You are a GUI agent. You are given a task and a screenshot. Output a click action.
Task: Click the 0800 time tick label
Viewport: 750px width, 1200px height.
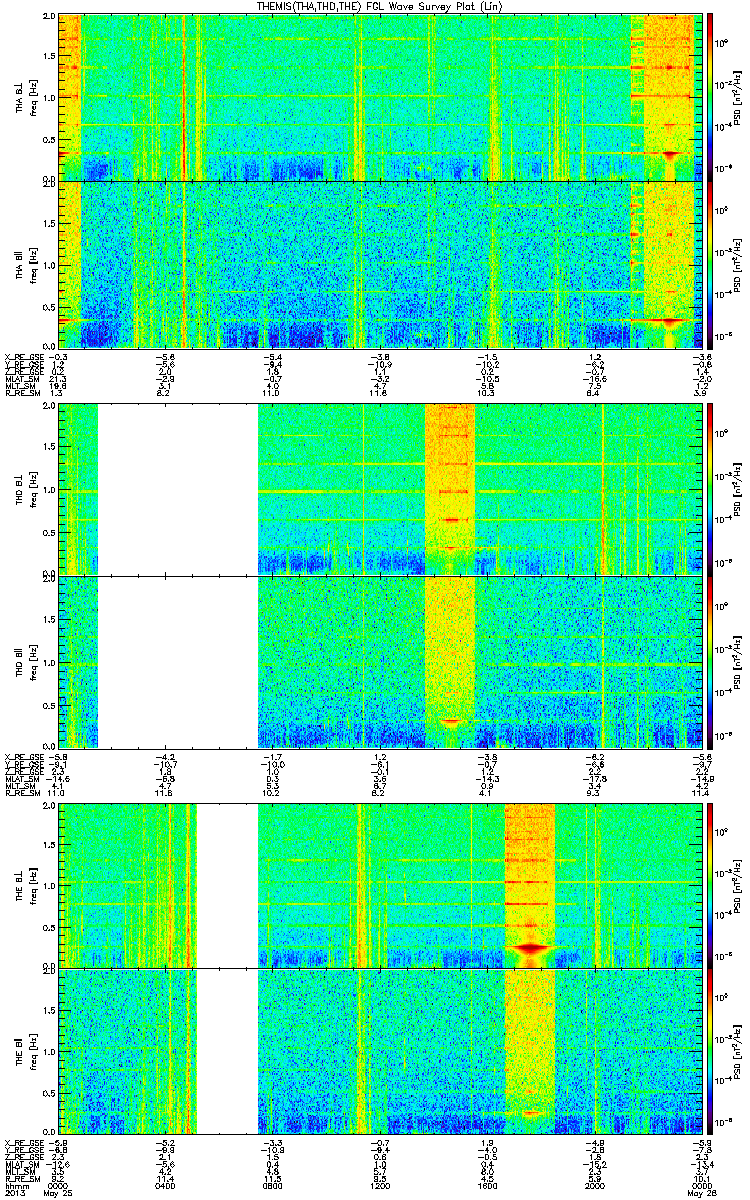(272, 1186)
